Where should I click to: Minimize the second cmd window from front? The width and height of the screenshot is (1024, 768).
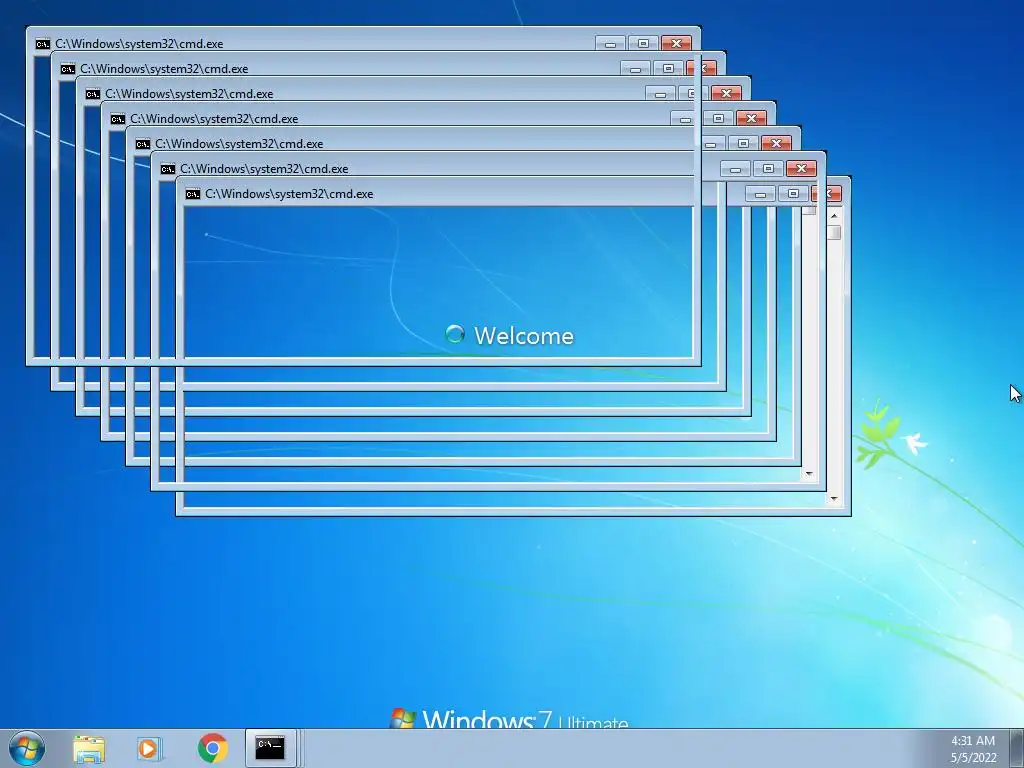click(635, 69)
